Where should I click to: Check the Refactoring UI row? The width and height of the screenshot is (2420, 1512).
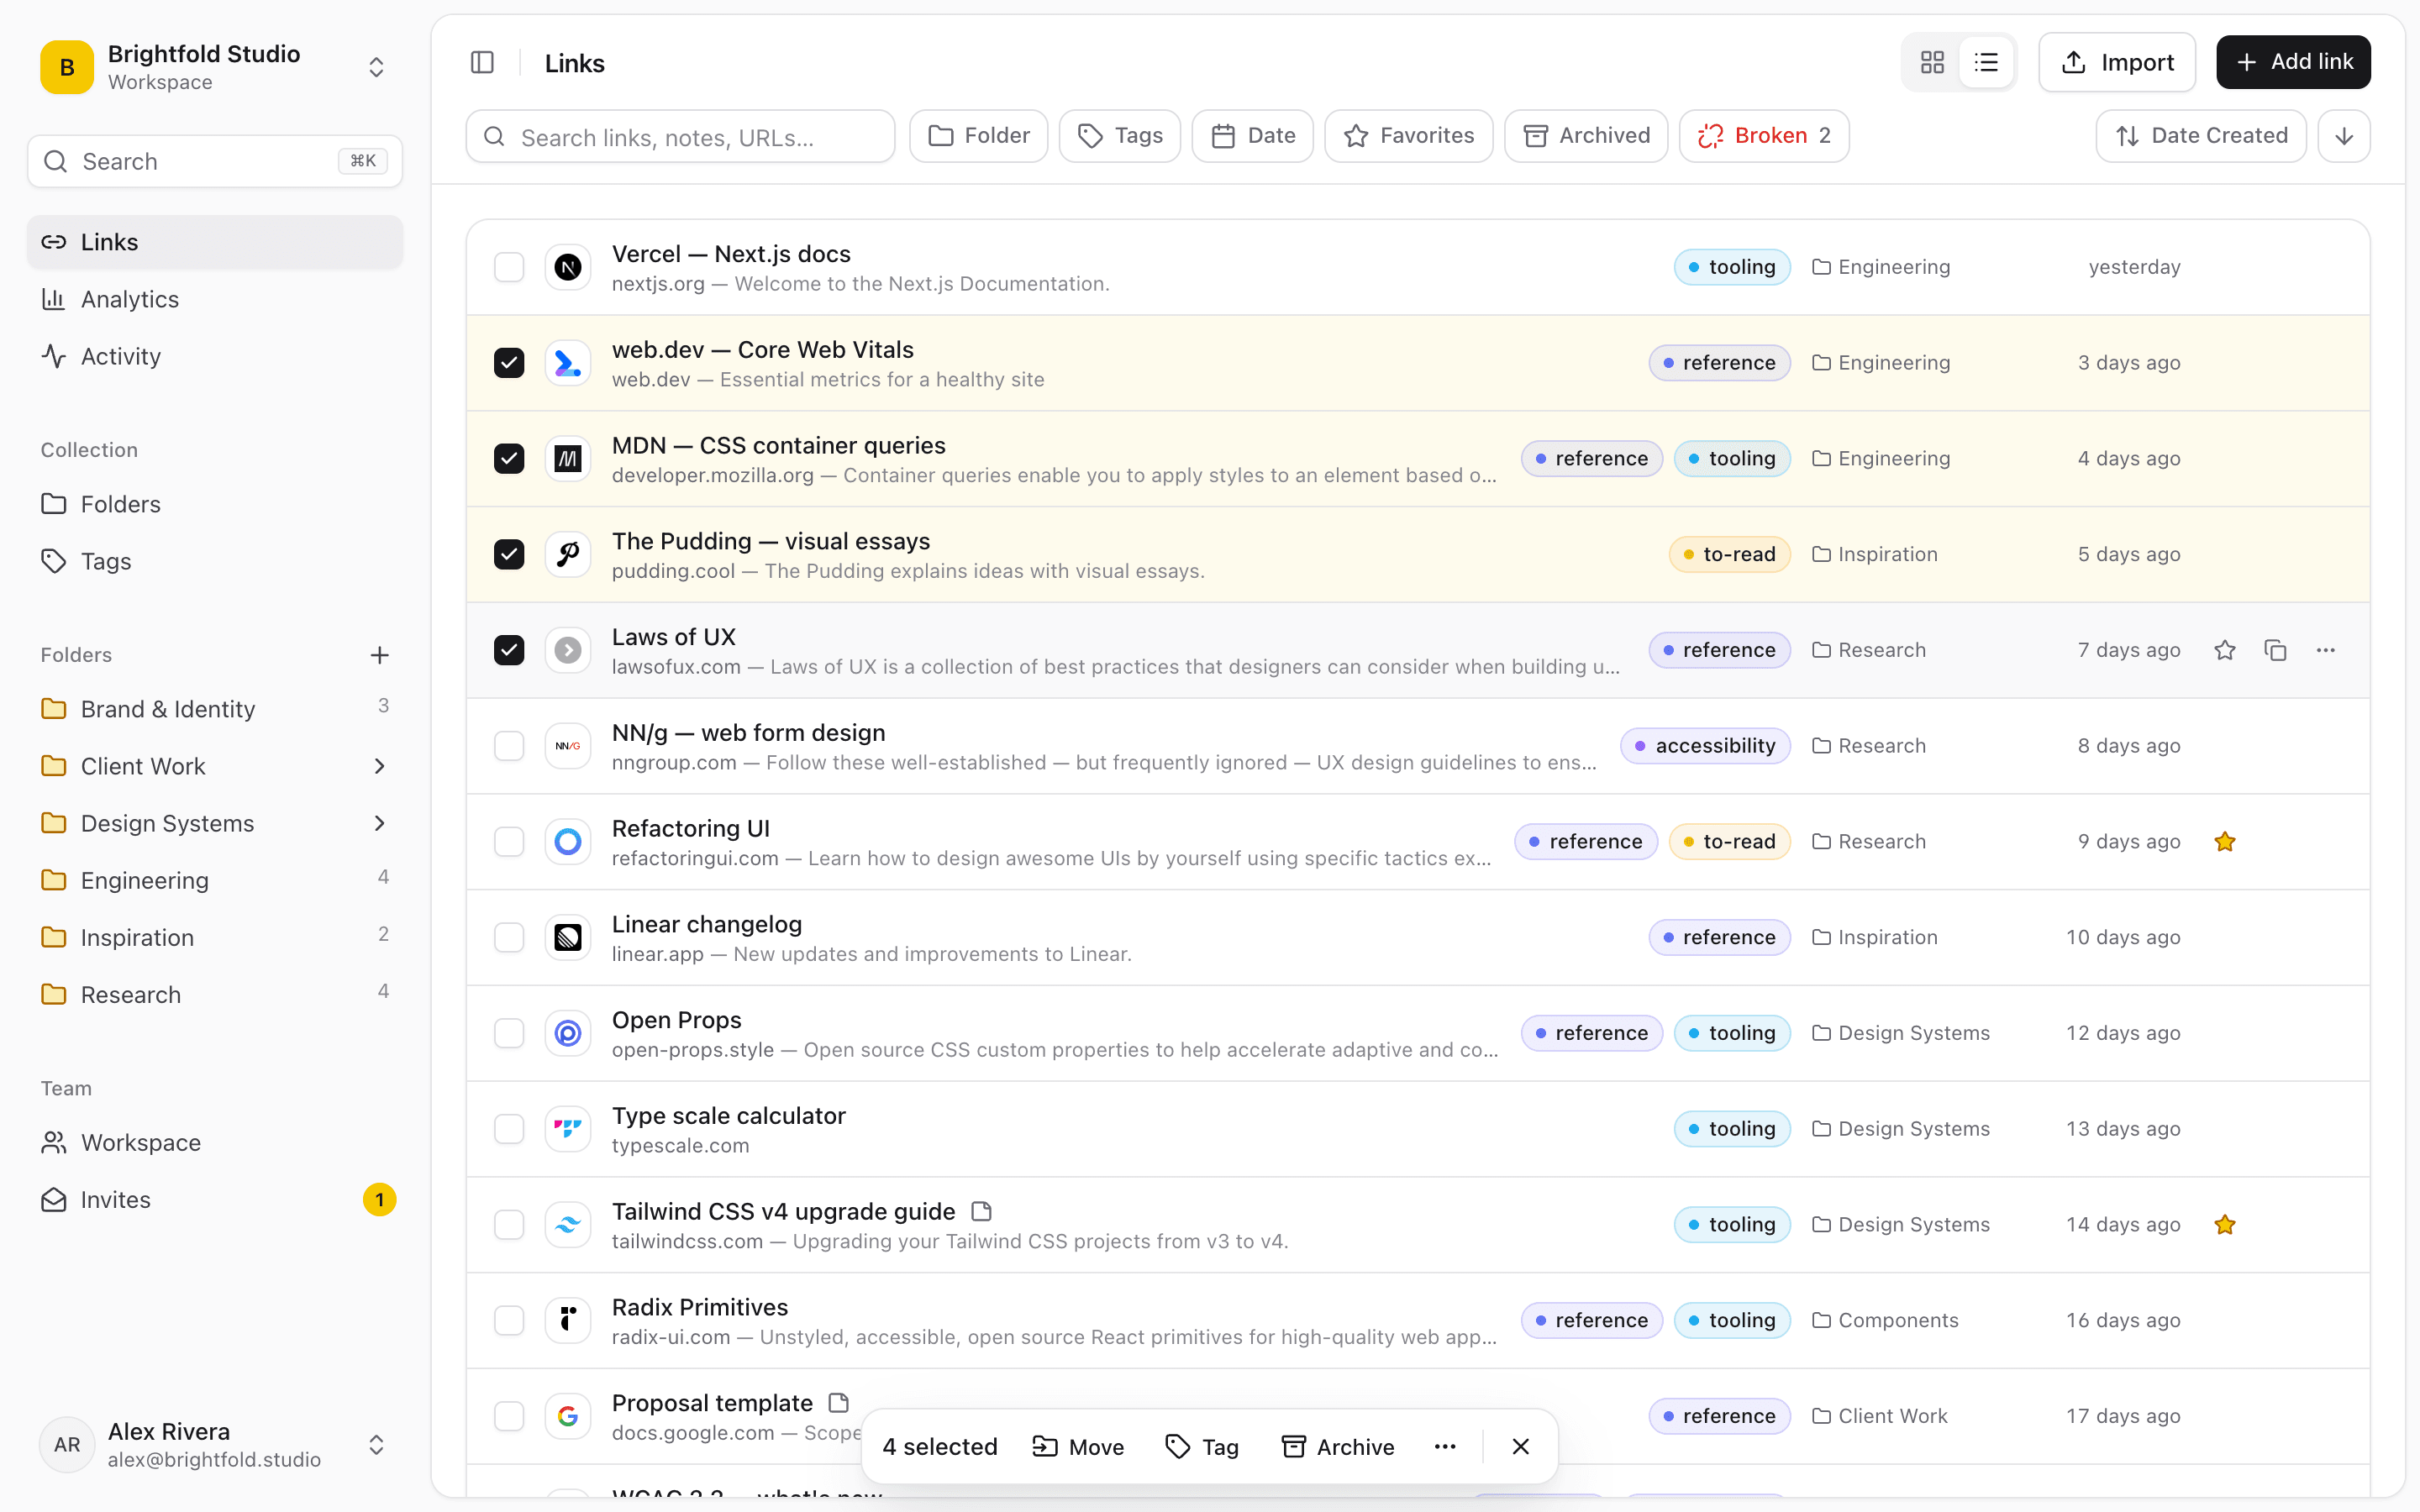tap(509, 842)
